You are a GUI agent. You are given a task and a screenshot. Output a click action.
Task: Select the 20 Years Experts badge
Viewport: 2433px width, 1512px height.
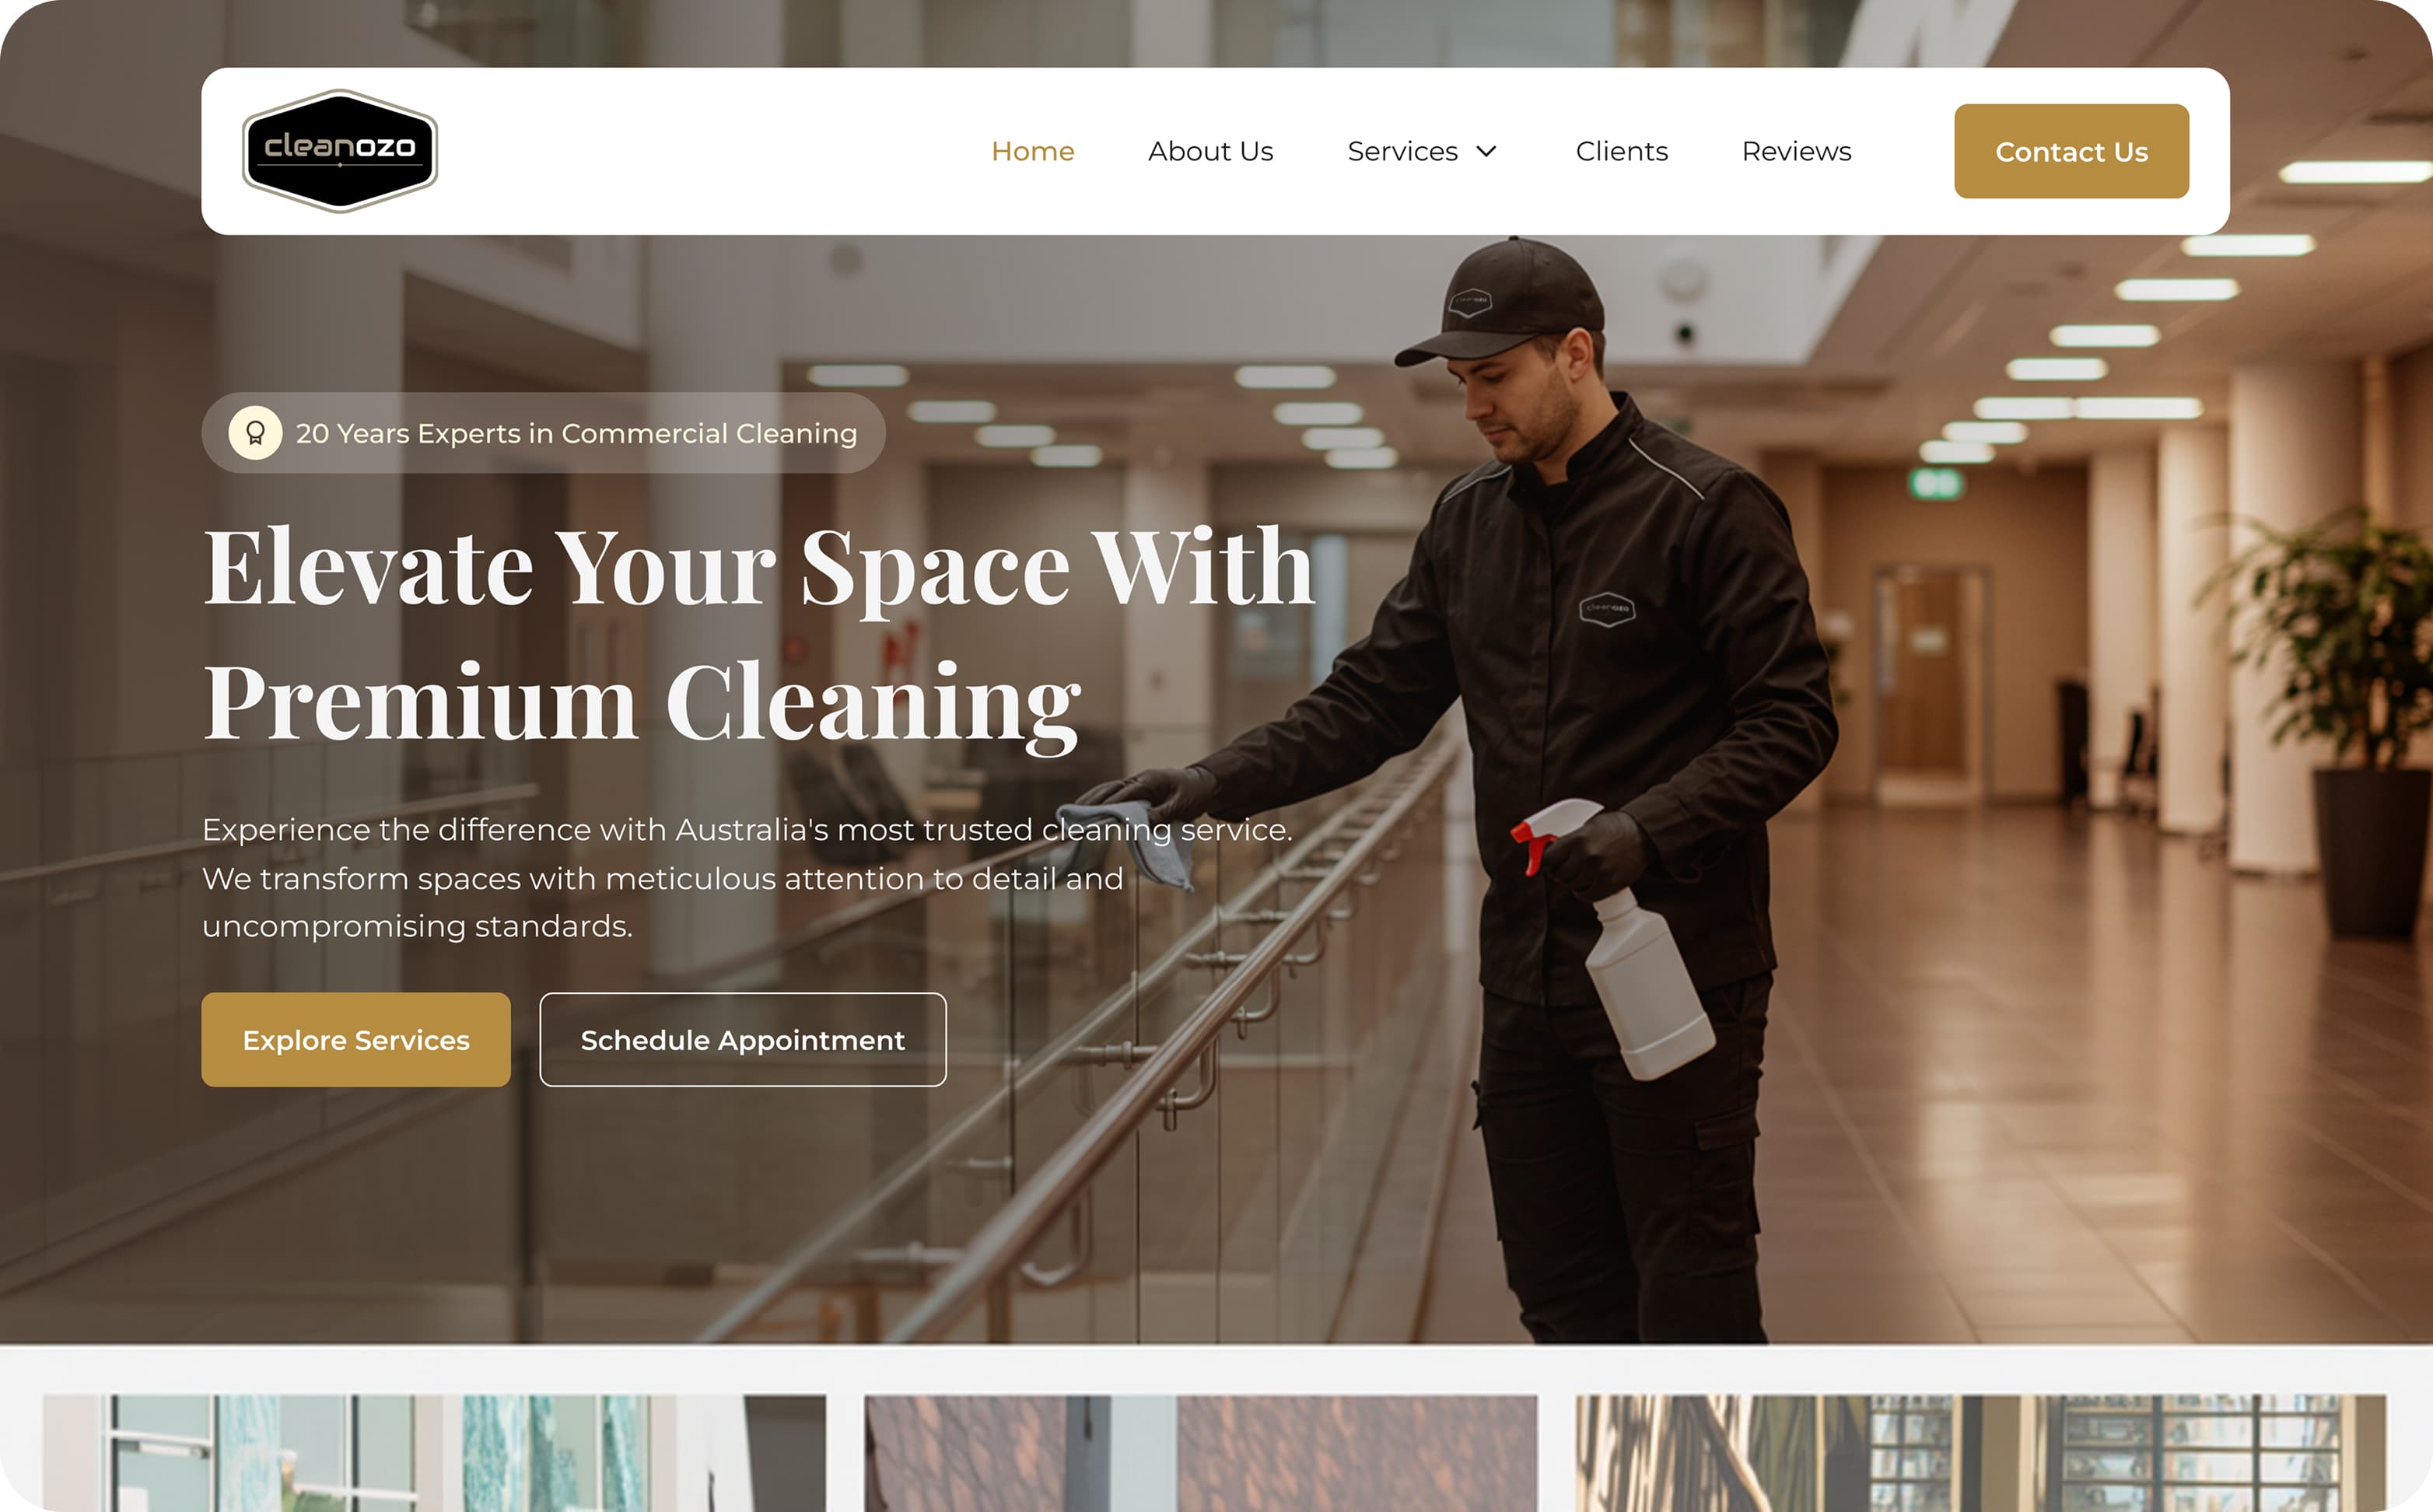coord(543,433)
